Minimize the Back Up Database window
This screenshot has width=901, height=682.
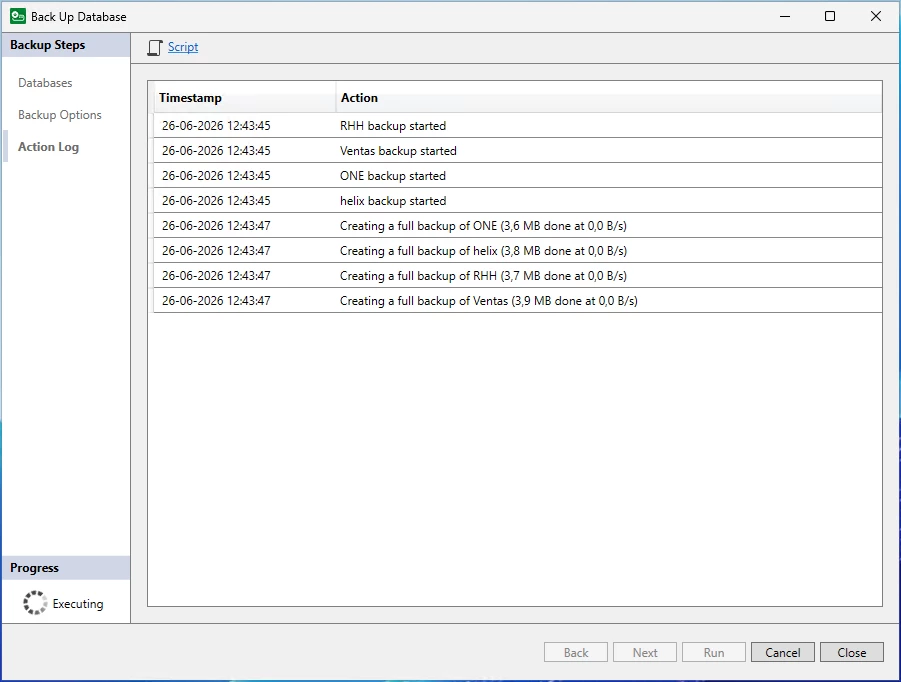tap(785, 16)
